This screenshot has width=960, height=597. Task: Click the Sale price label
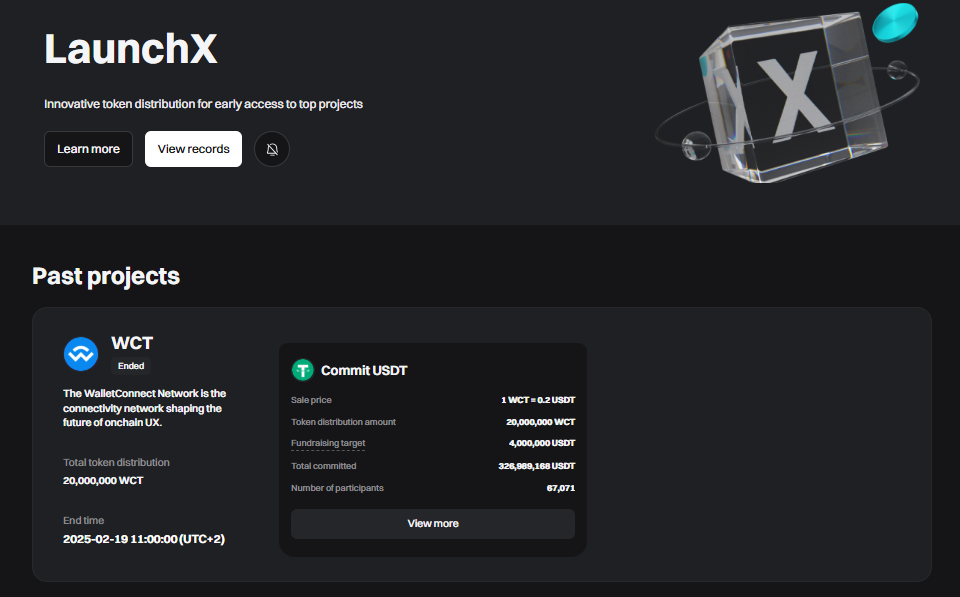(311, 400)
